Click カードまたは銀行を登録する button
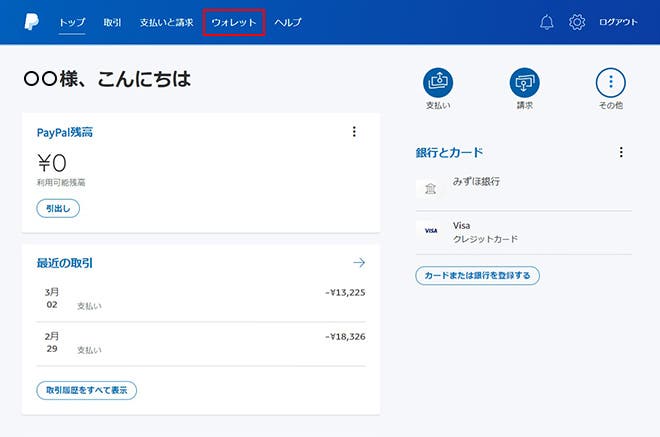 [477, 275]
